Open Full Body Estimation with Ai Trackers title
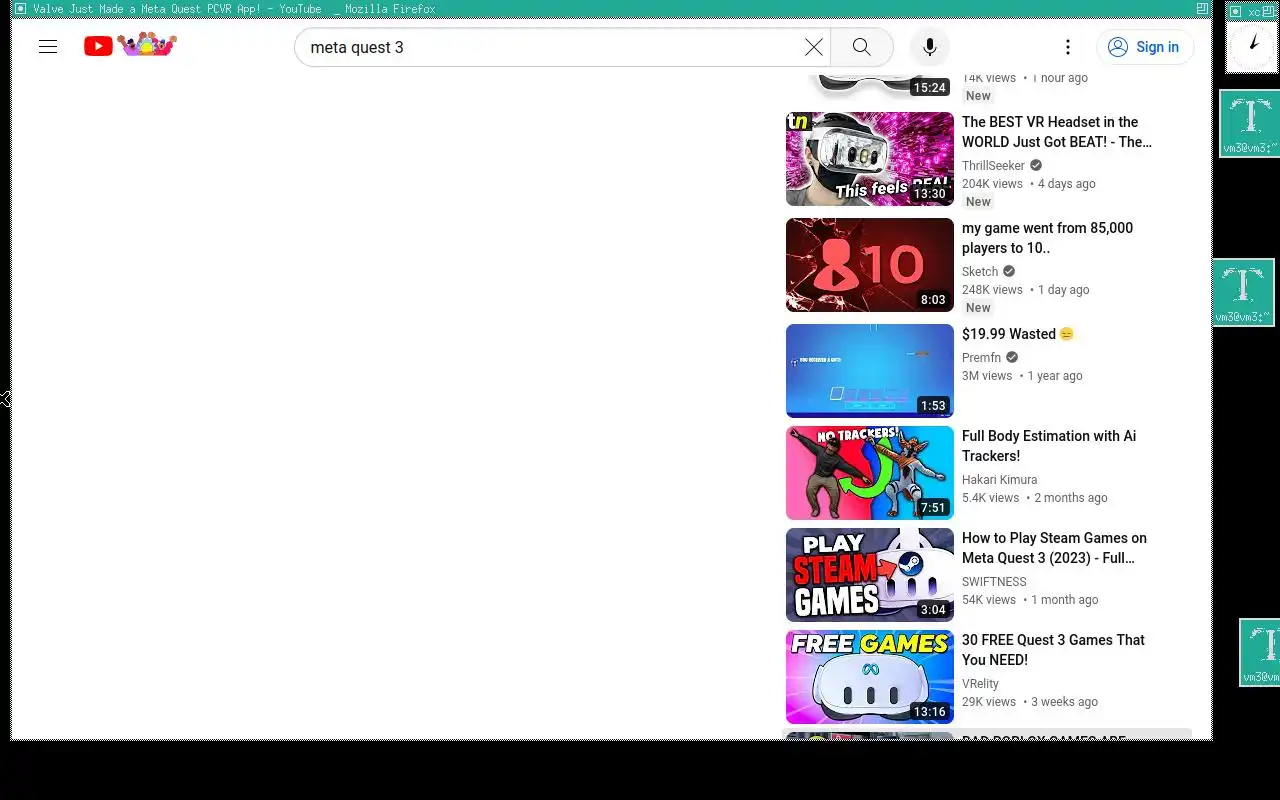 tap(1049, 446)
